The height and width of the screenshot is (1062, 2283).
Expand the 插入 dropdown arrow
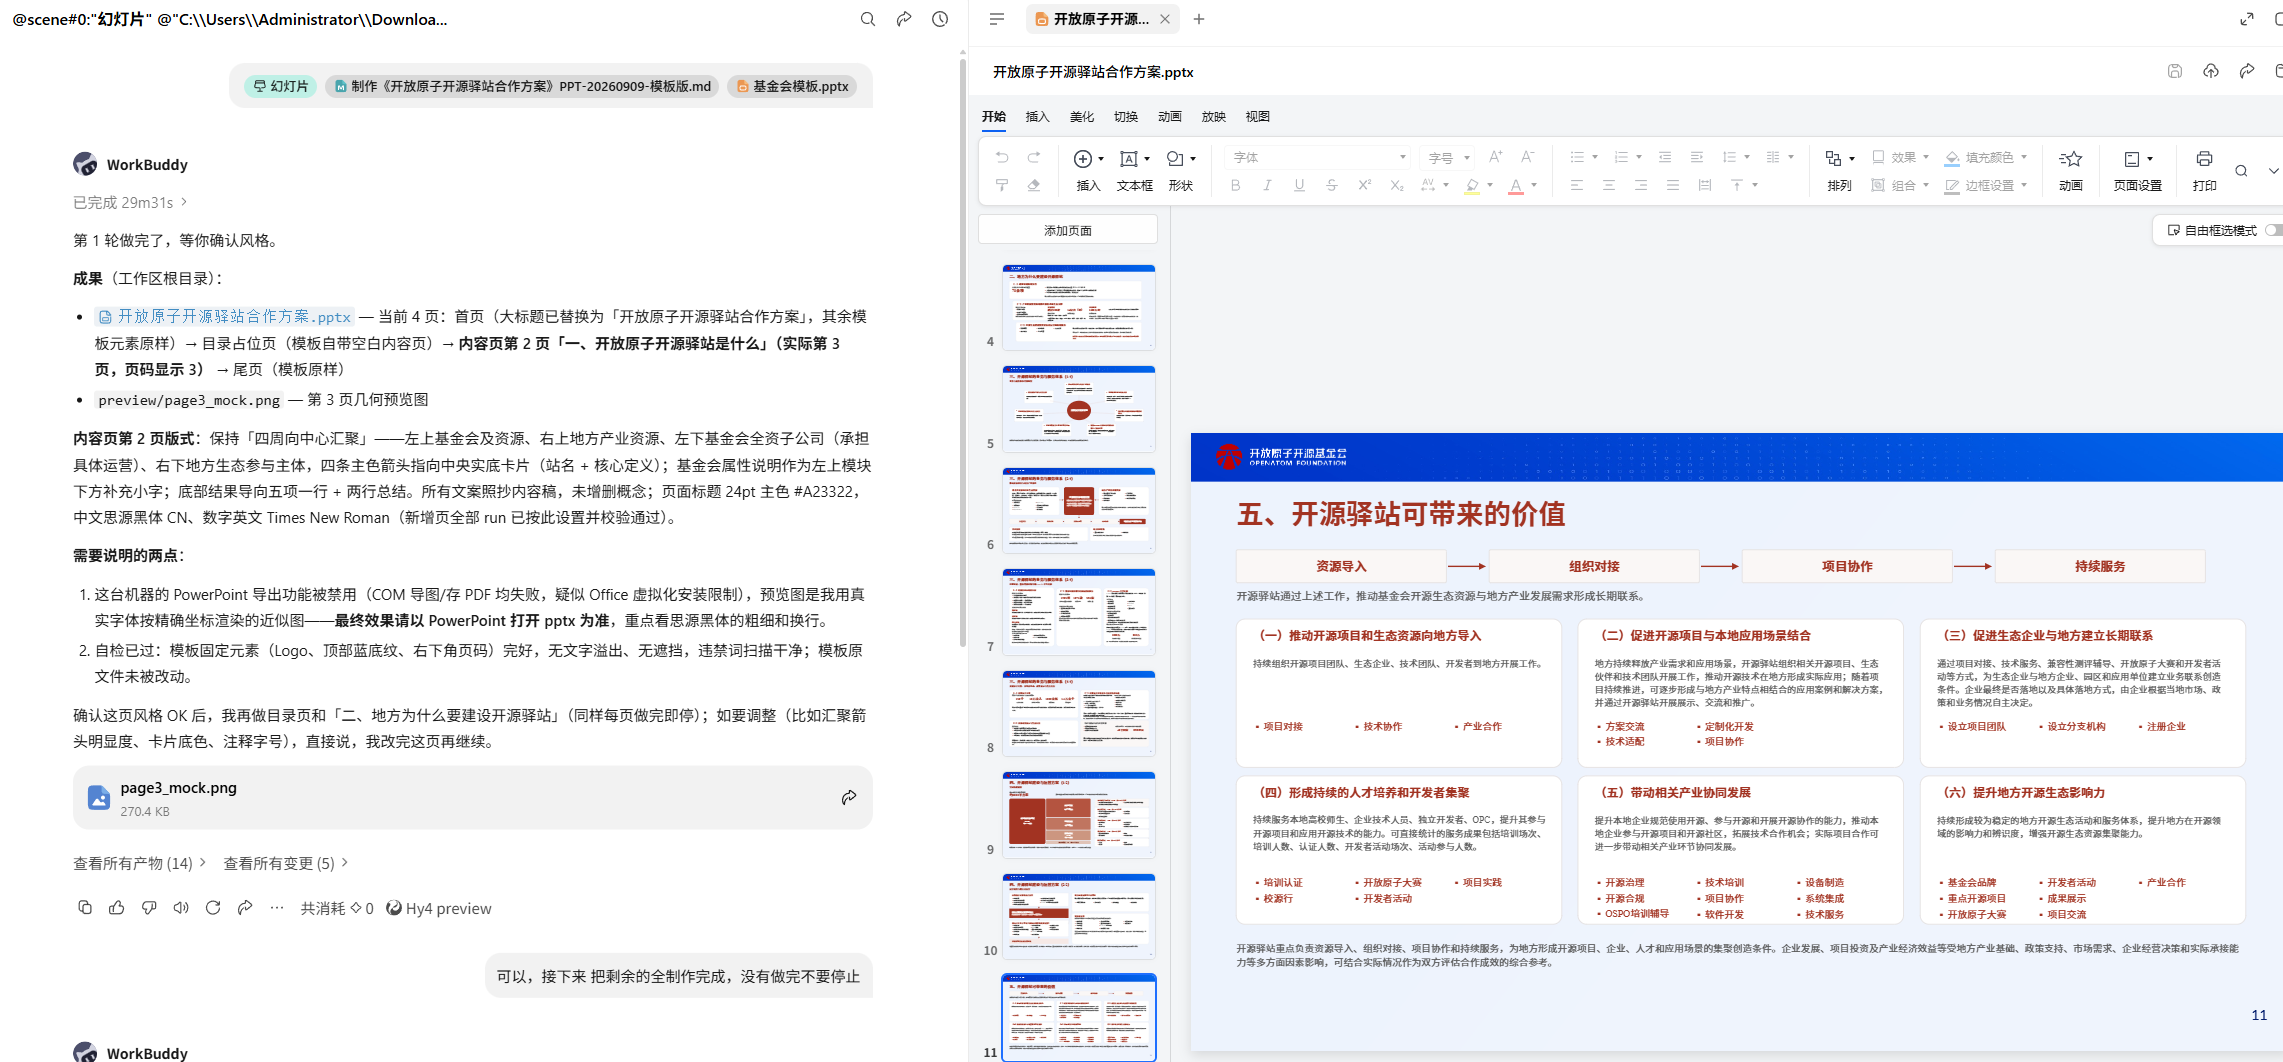[x=1101, y=158]
